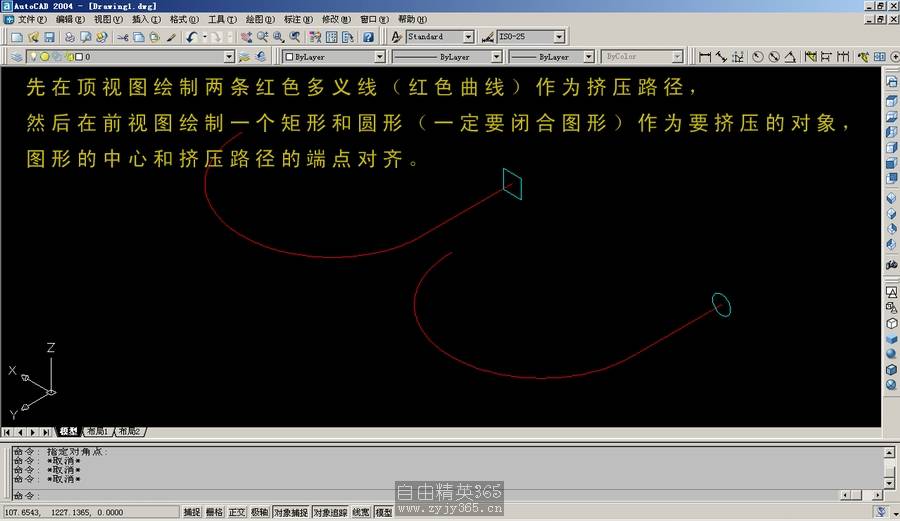Select the Aligned Dimension tool

721,57
